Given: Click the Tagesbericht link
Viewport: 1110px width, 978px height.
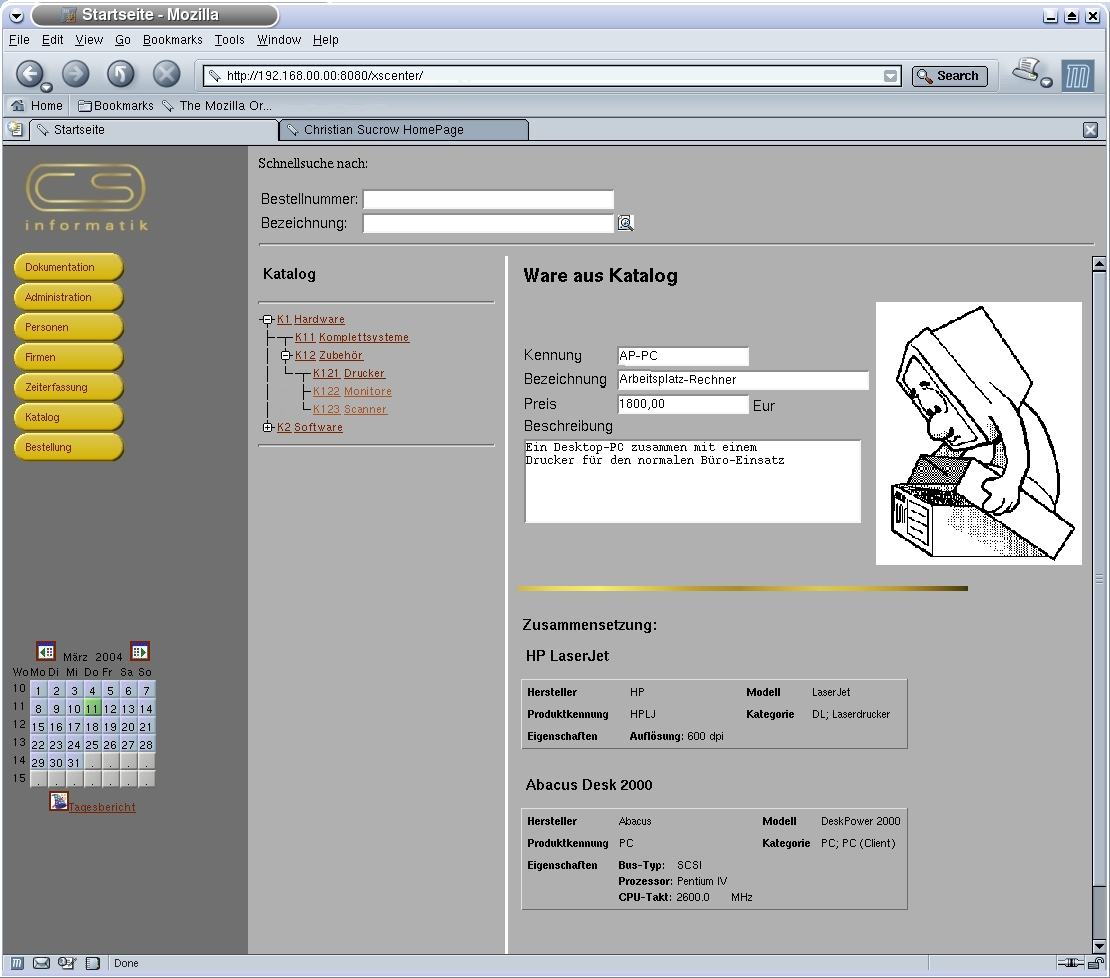Looking at the screenshot, I should (x=102, y=807).
